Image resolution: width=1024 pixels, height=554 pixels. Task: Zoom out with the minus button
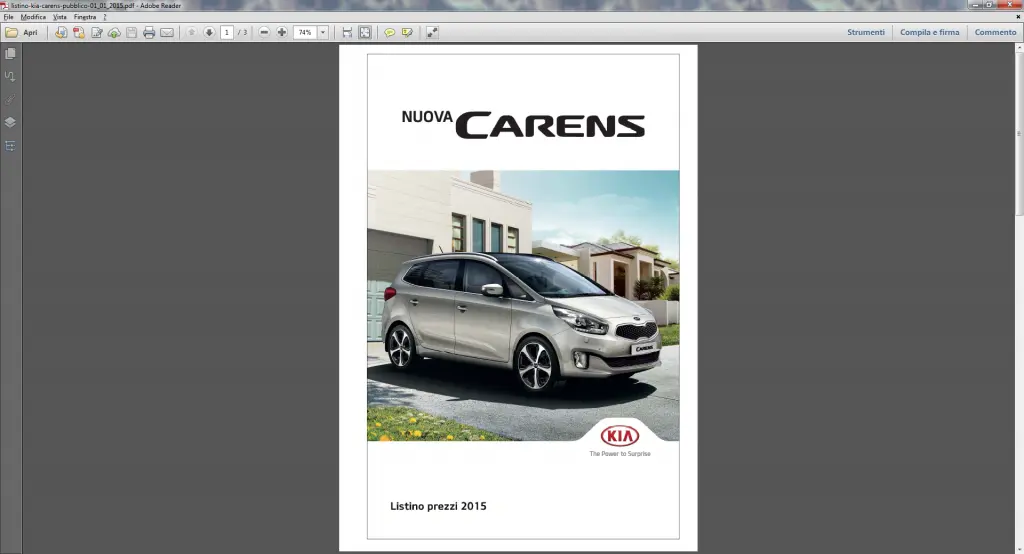tap(264, 32)
